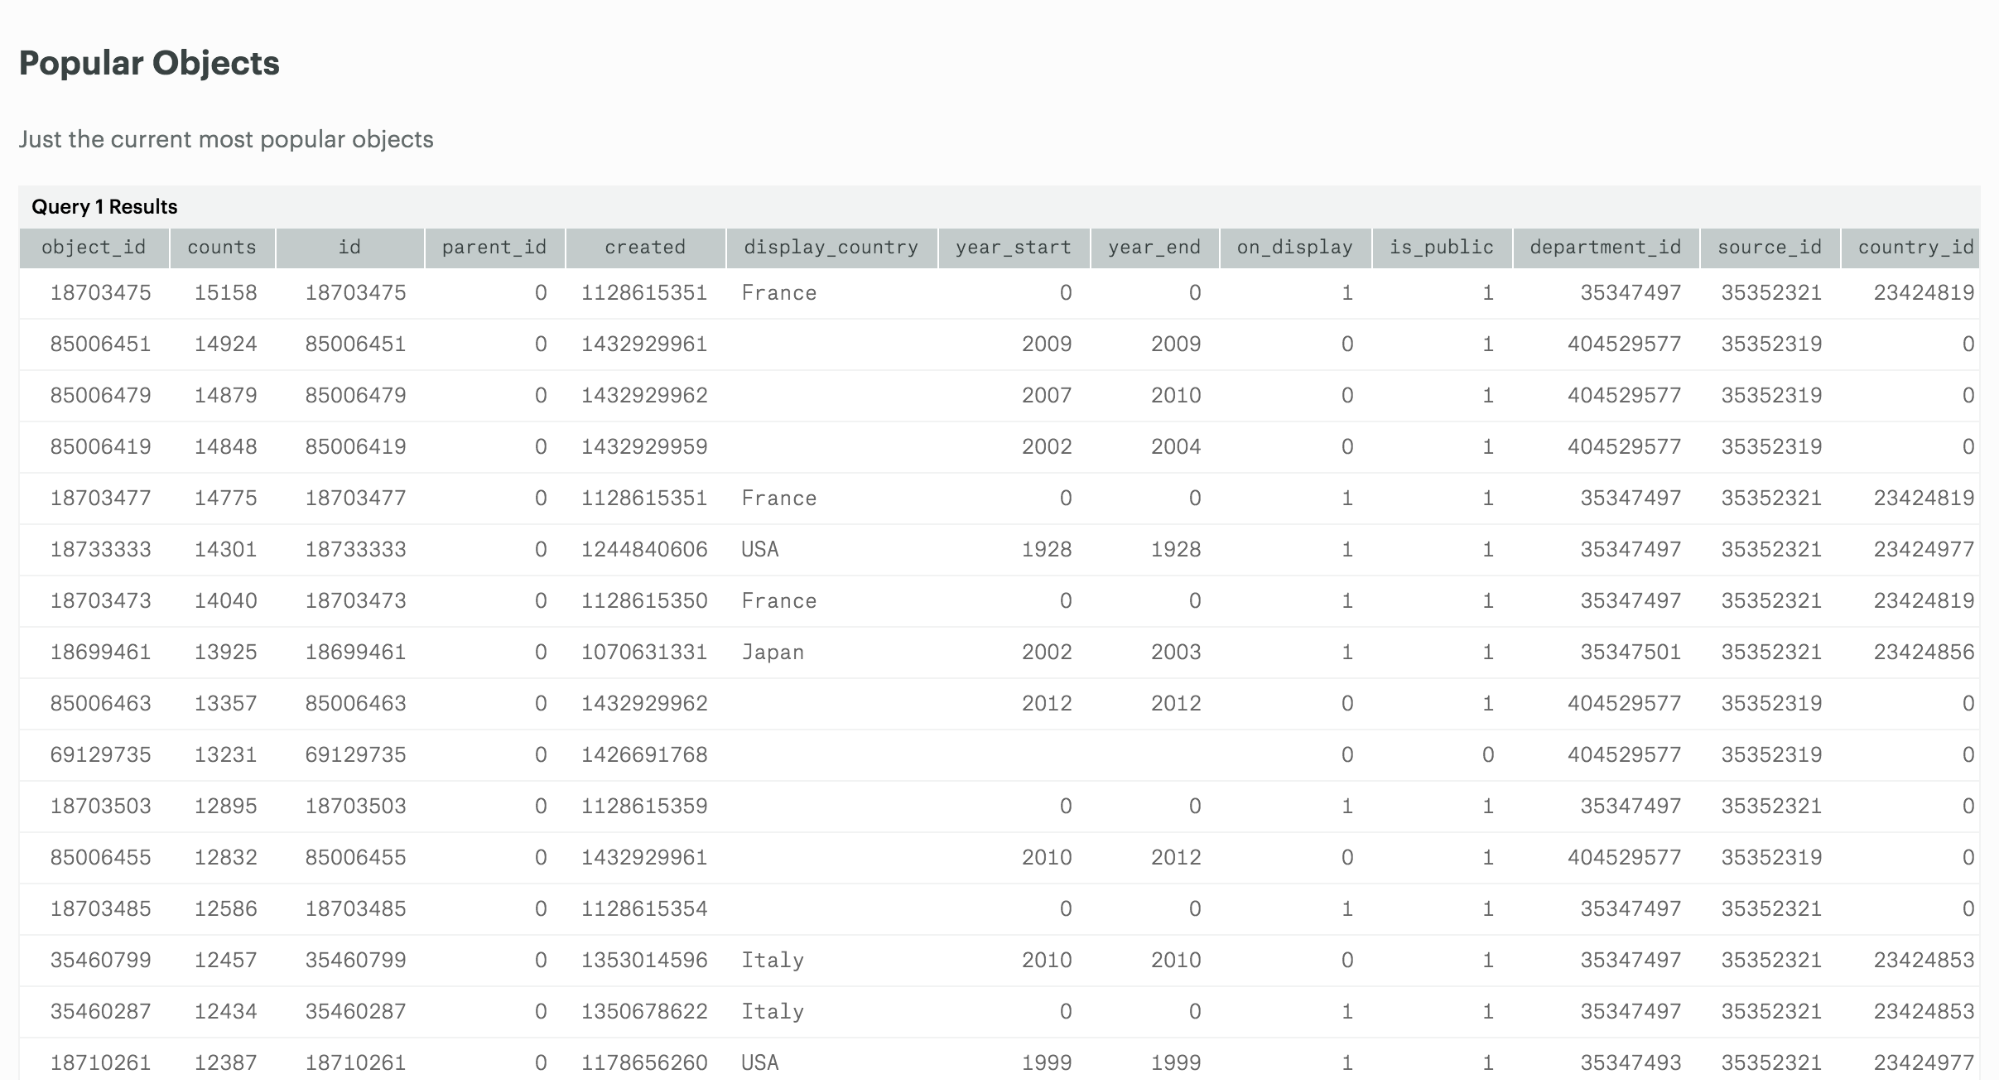Click created value 1244840606
The width and height of the screenshot is (1999, 1080).
pos(645,549)
